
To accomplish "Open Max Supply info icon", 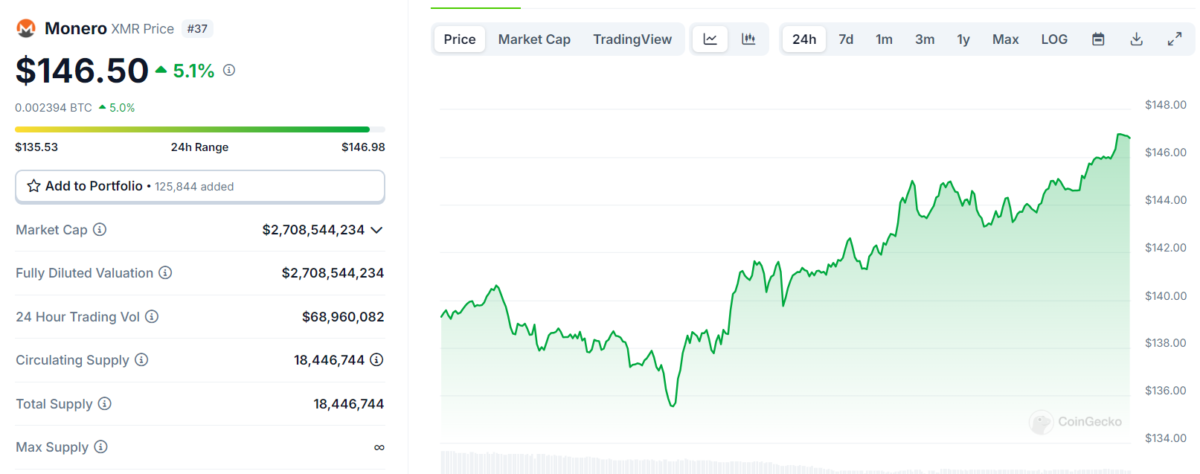I will pos(100,447).
